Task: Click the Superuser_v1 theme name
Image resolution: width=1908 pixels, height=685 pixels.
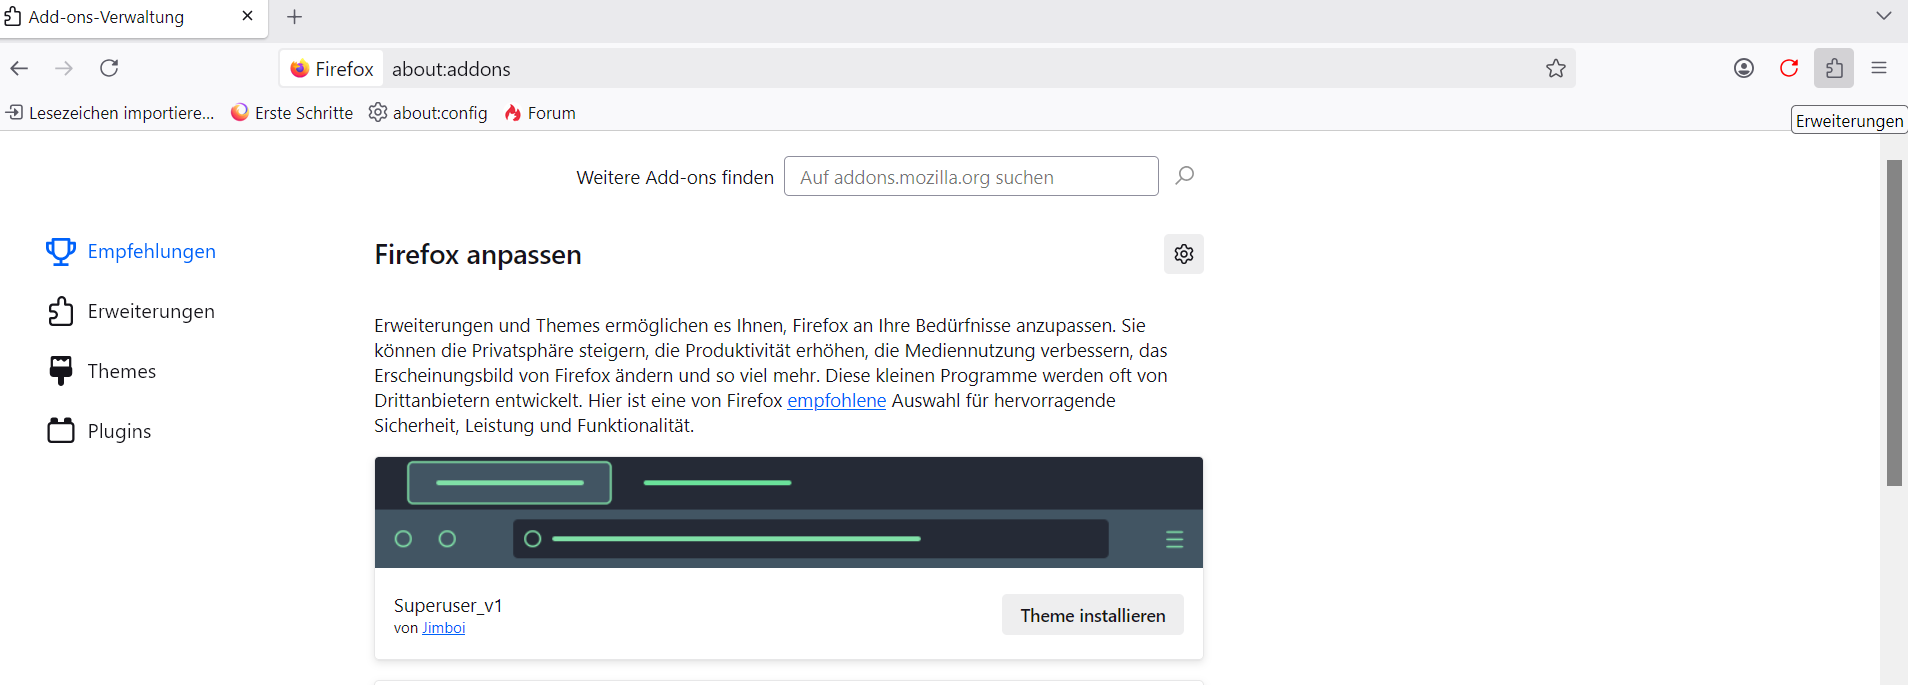Action: (x=448, y=605)
